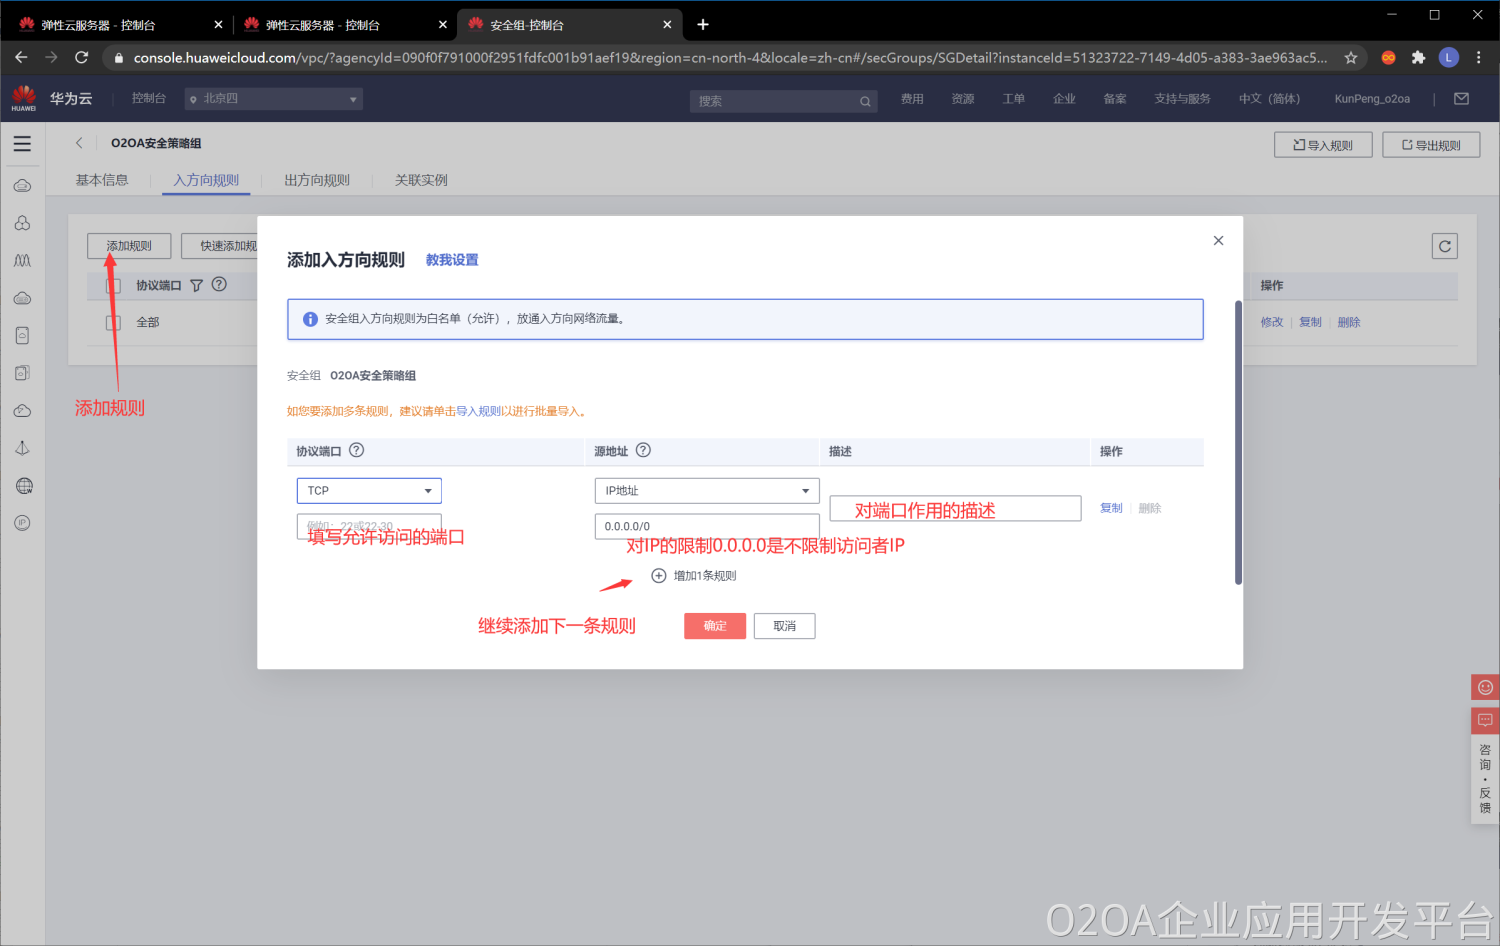Switch to the first 弹性云服务器 browser tab

point(120,25)
